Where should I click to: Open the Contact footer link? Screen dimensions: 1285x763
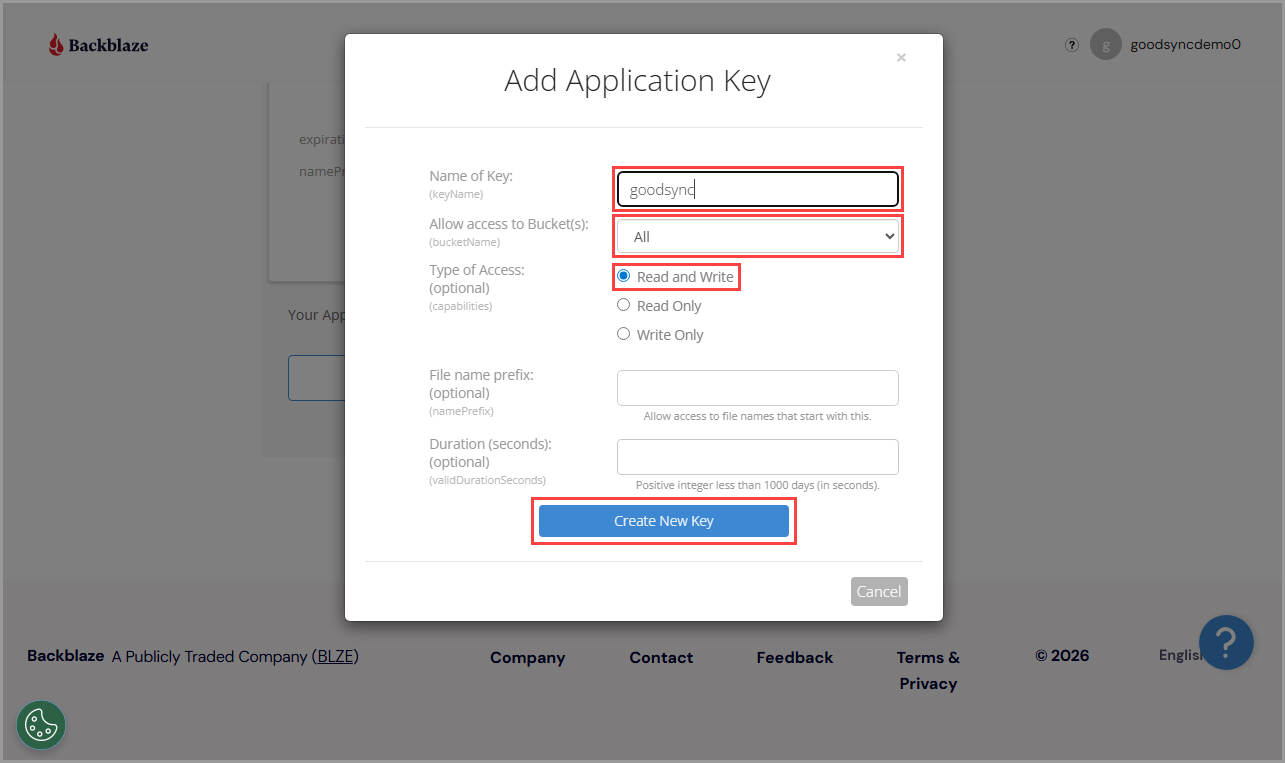[661, 658]
